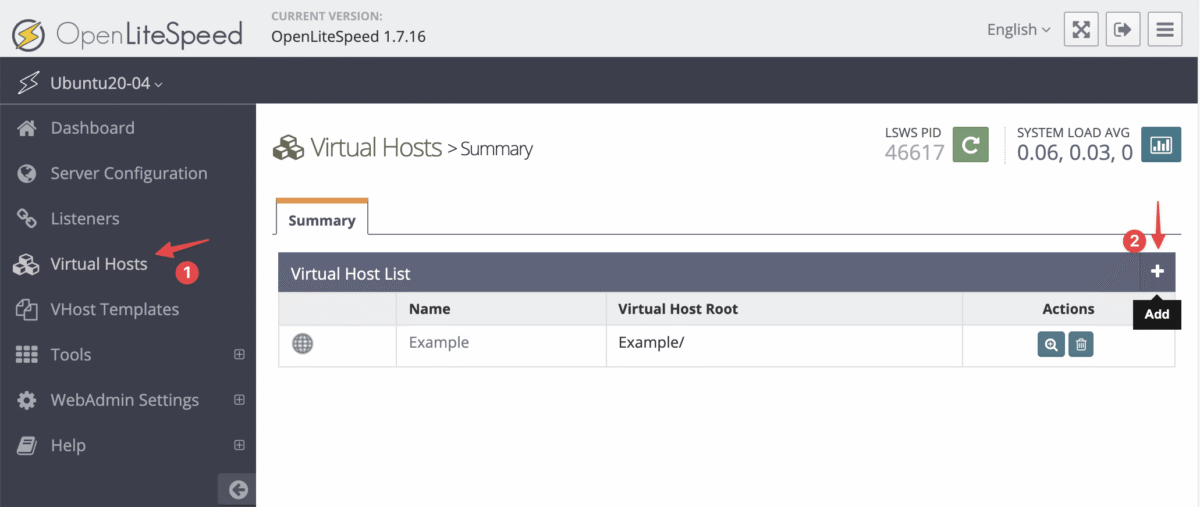Add a new virtual host
This screenshot has height=507, width=1200.
(x=1157, y=272)
